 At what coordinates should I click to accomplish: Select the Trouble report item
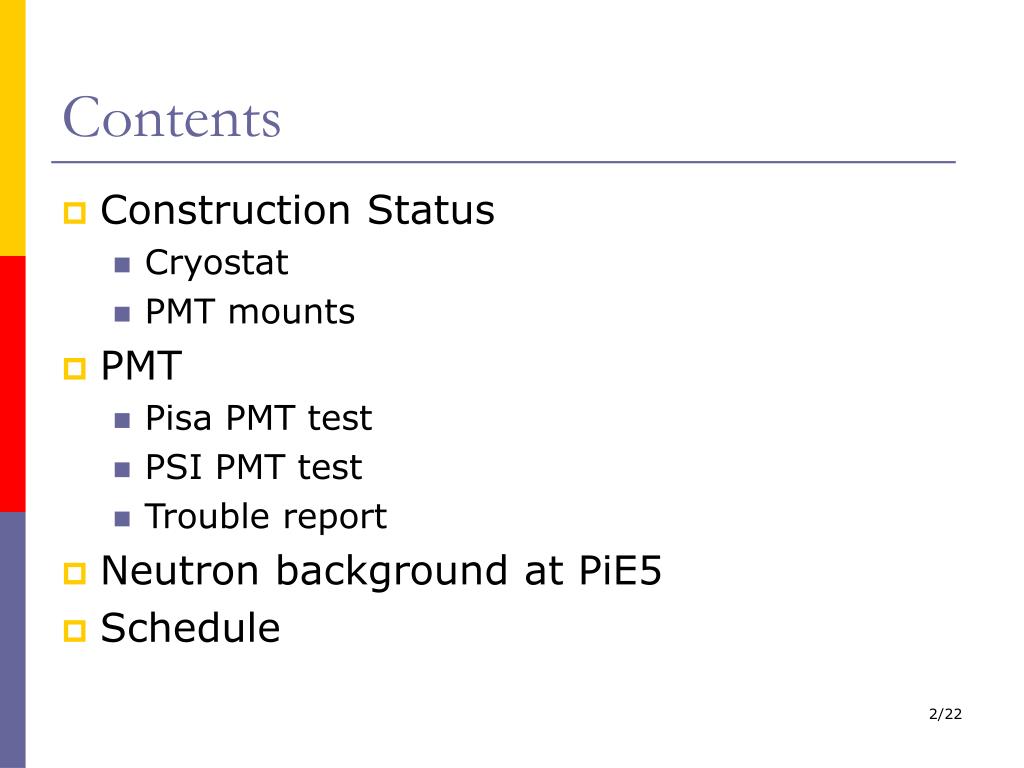click(266, 517)
